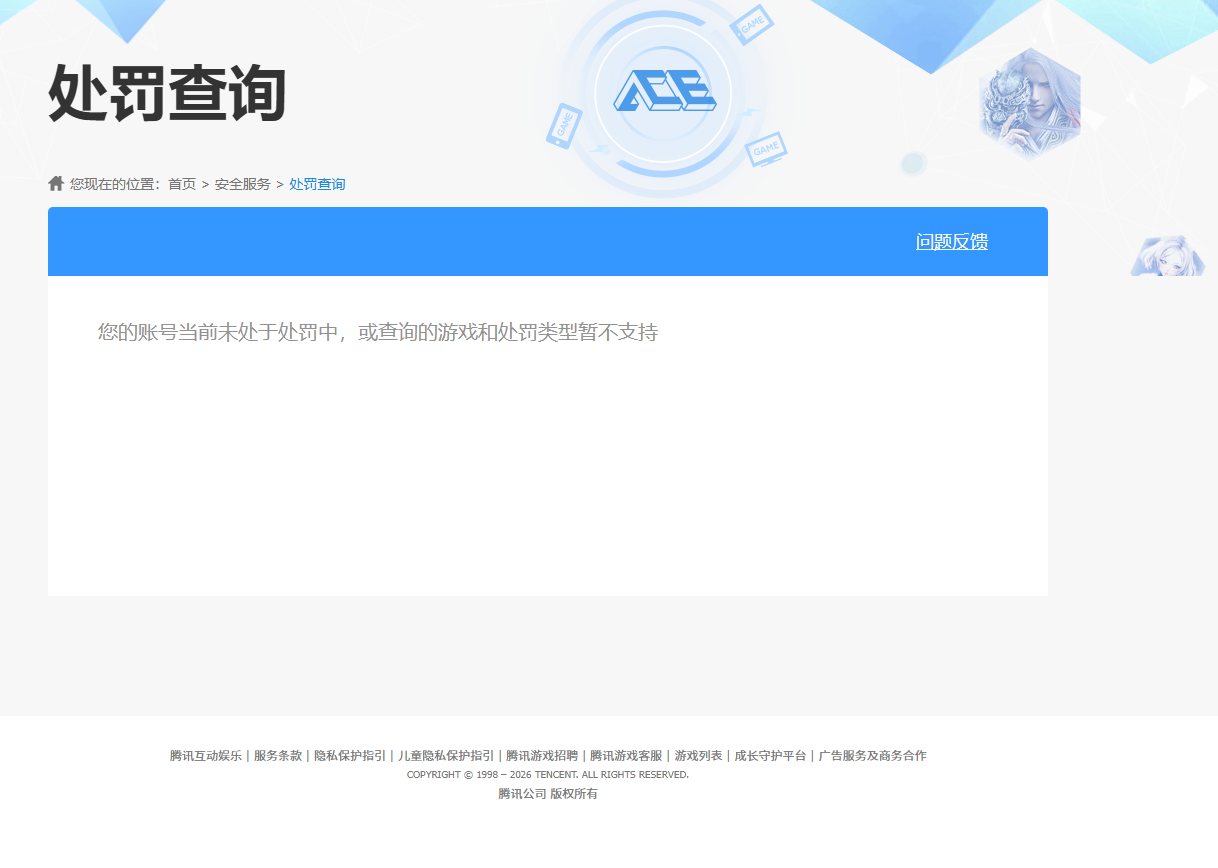
Task: Contact 腾讯游戏客服 customer service
Action: coord(624,756)
